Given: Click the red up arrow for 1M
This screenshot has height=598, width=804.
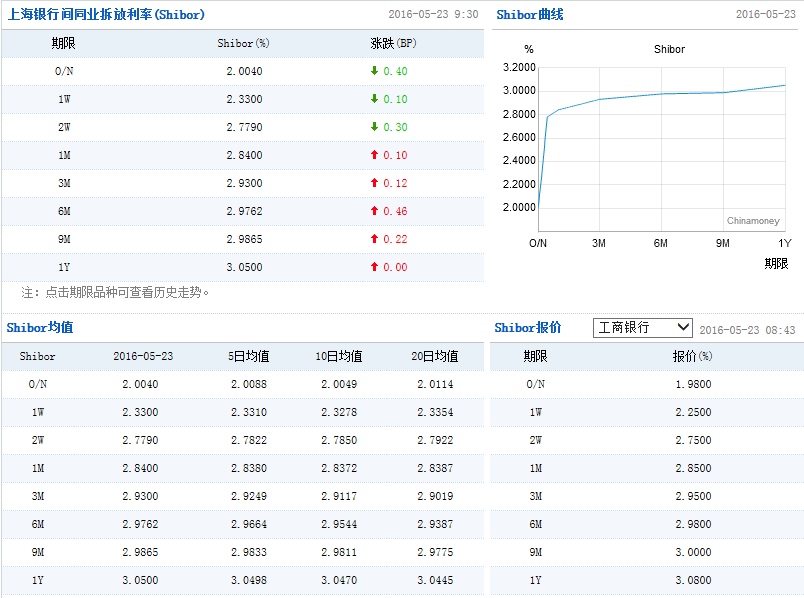Looking at the screenshot, I should [x=374, y=155].
